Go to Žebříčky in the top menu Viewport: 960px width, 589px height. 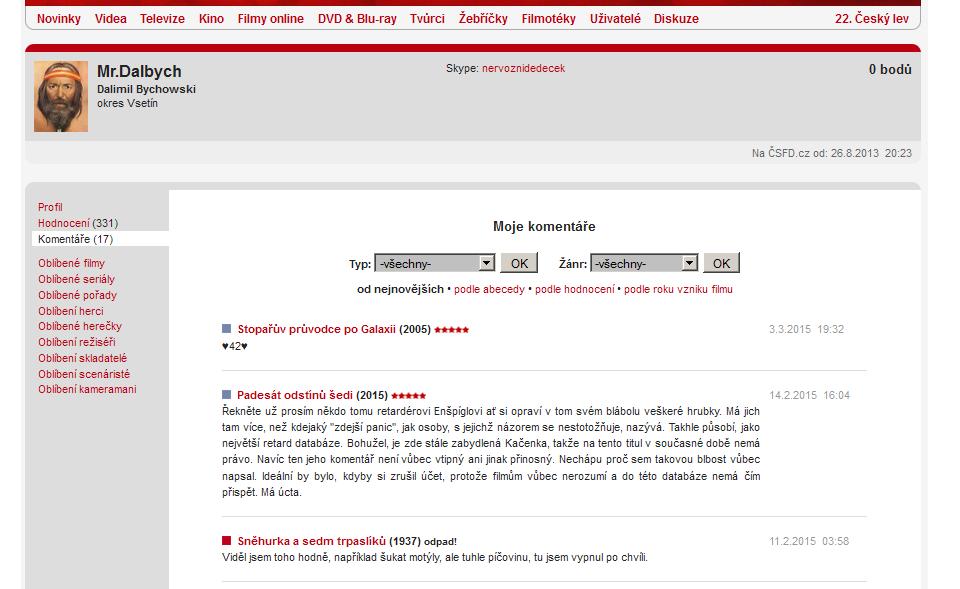pyautogui.click(x=483, y=19)
